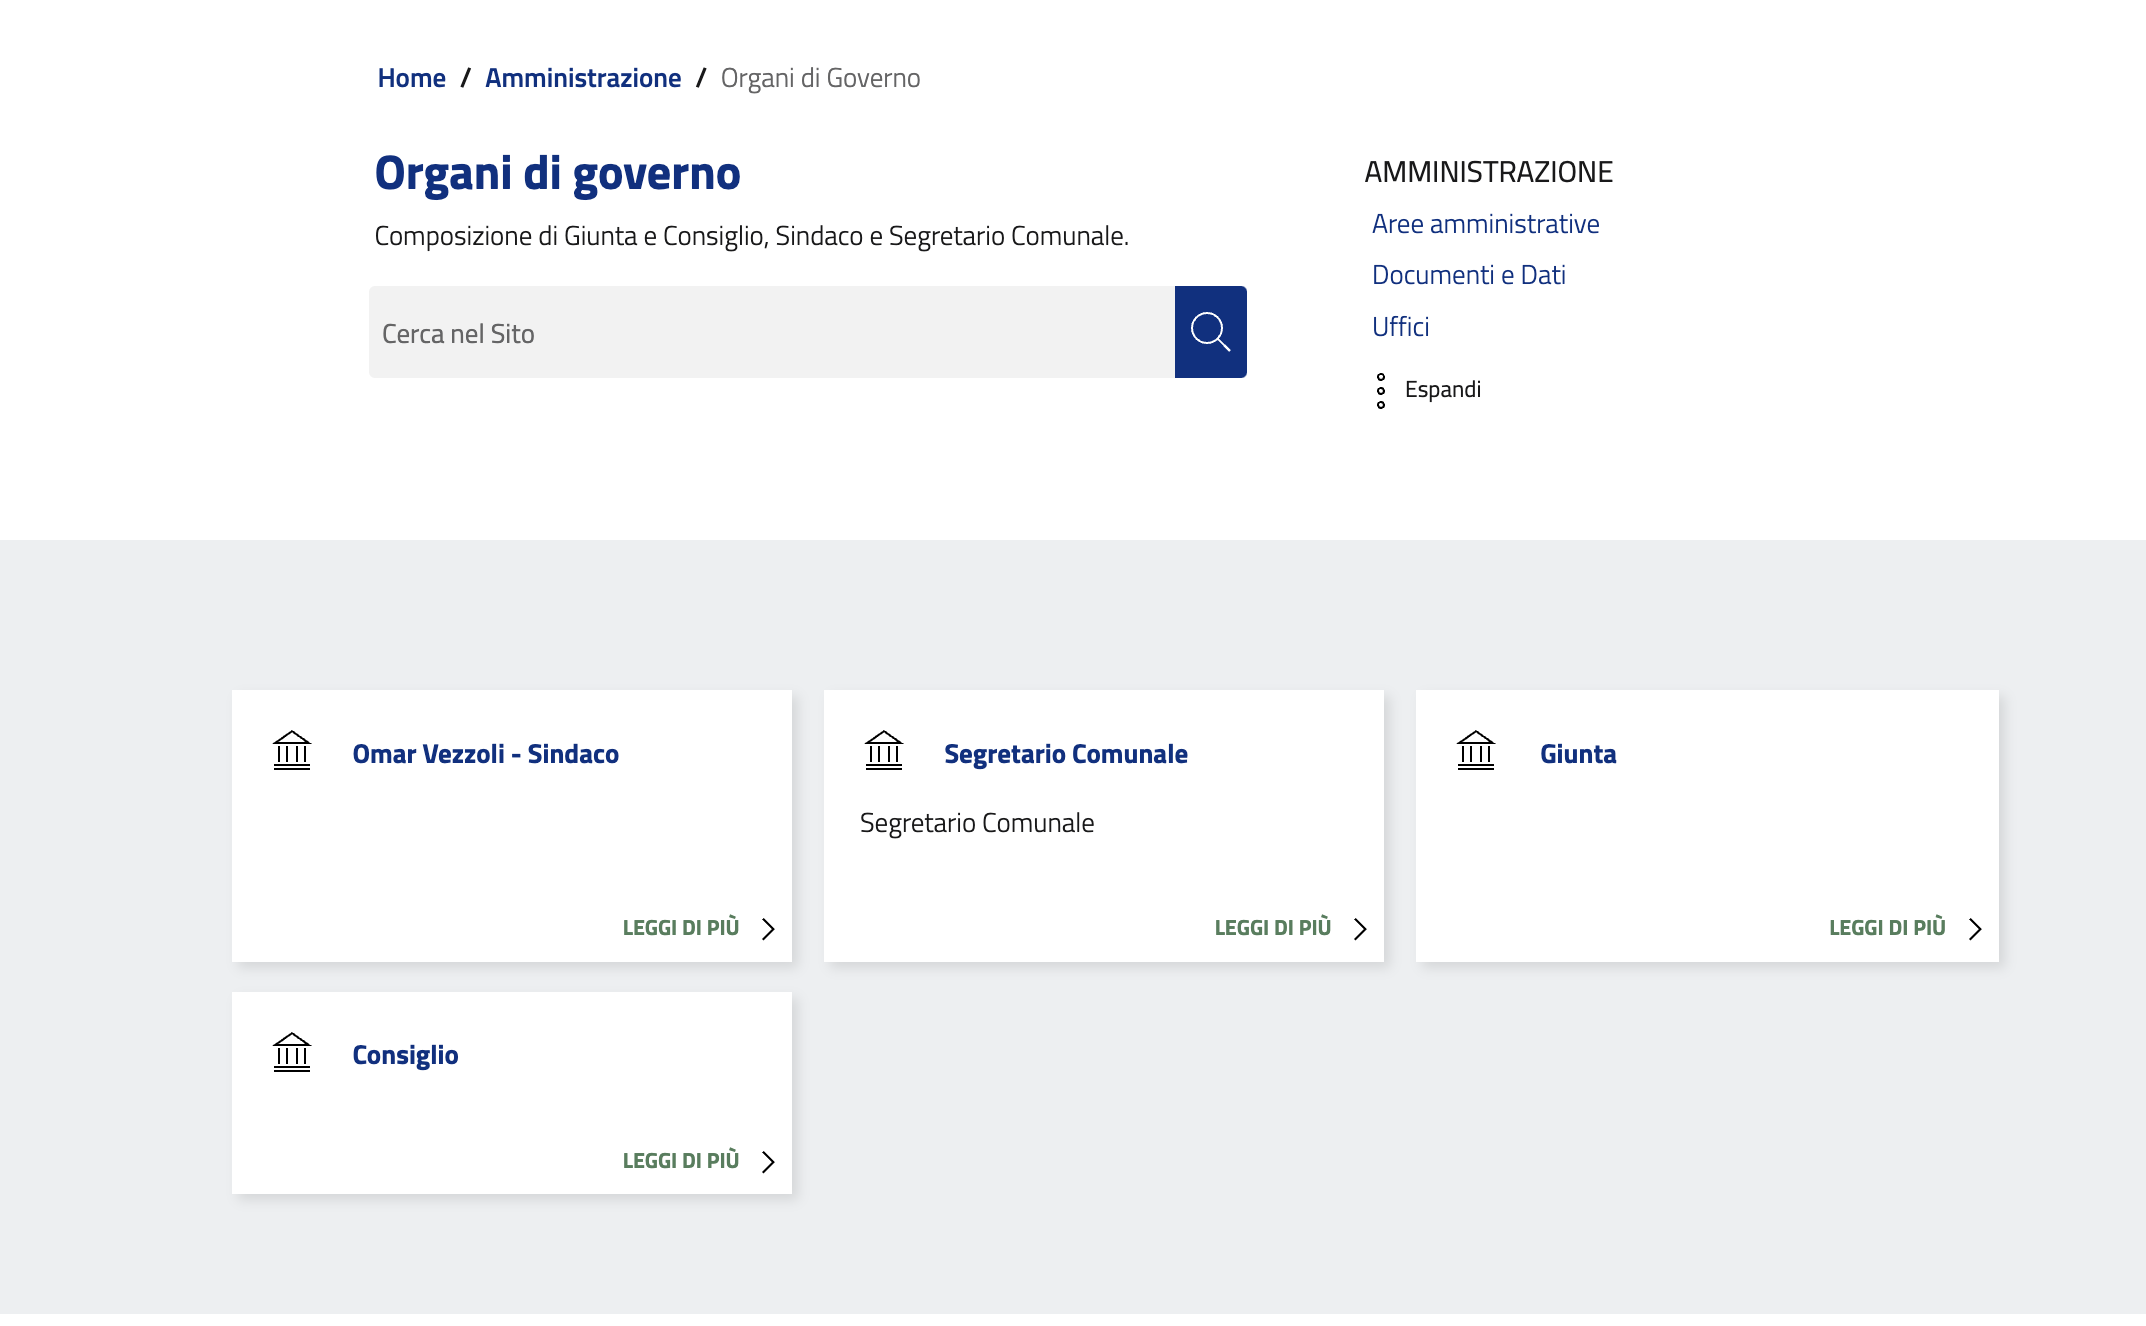
Task: Open Aree amministrative sidebar item
Action: point(1485,224)
